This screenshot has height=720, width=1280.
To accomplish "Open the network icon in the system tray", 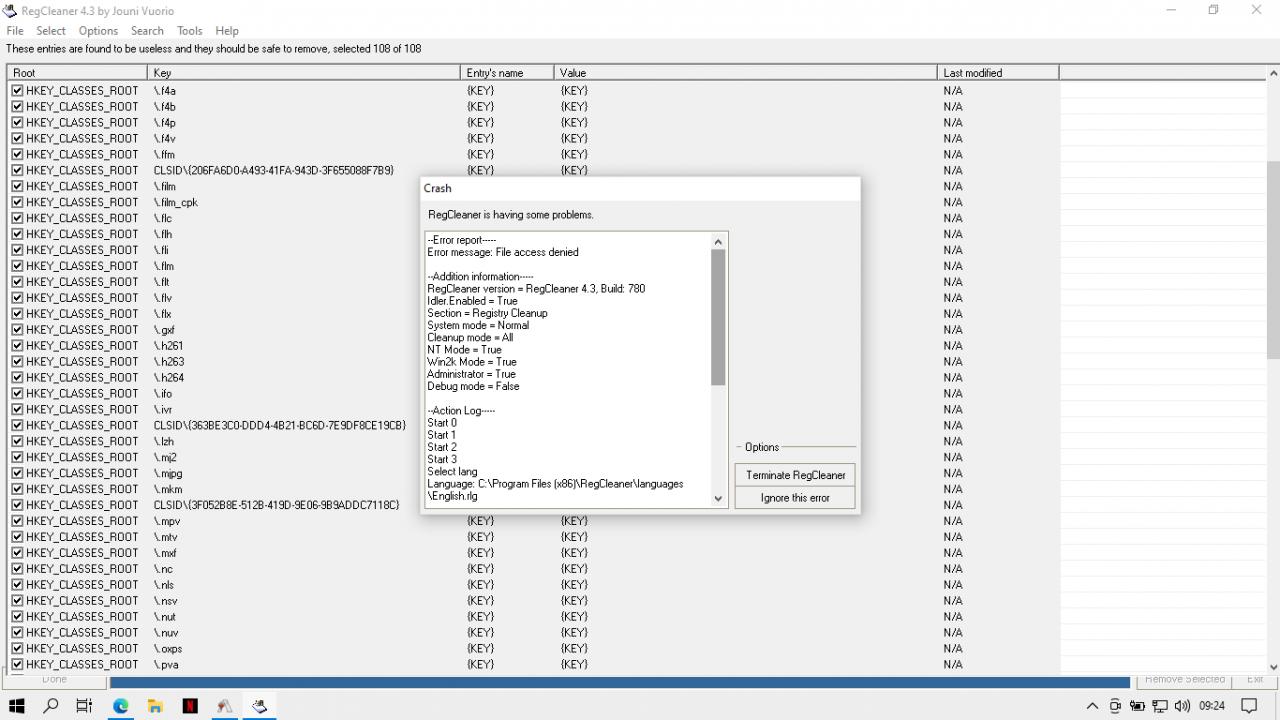I will point(1160,705).
